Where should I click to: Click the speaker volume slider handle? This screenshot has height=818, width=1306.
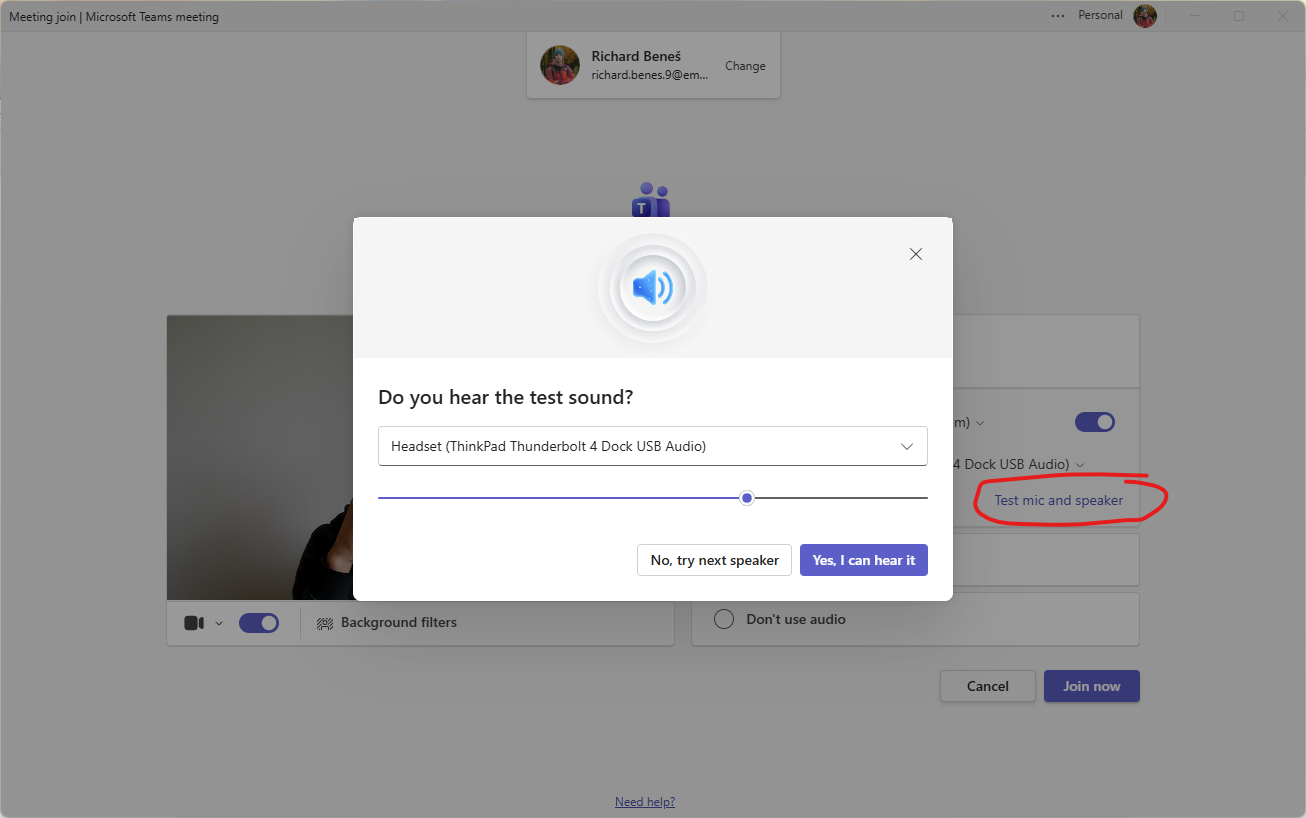point(747,498)
